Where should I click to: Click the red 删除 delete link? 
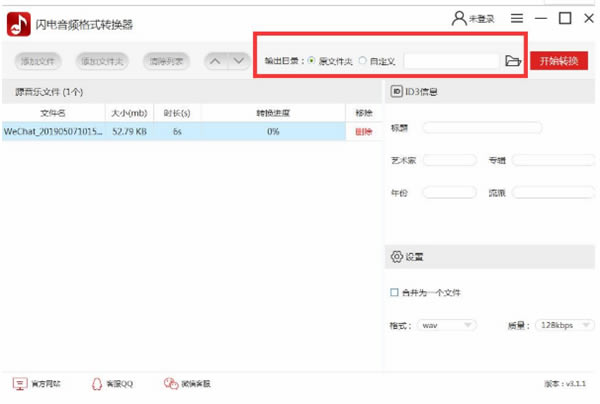(x=364, y=132)
